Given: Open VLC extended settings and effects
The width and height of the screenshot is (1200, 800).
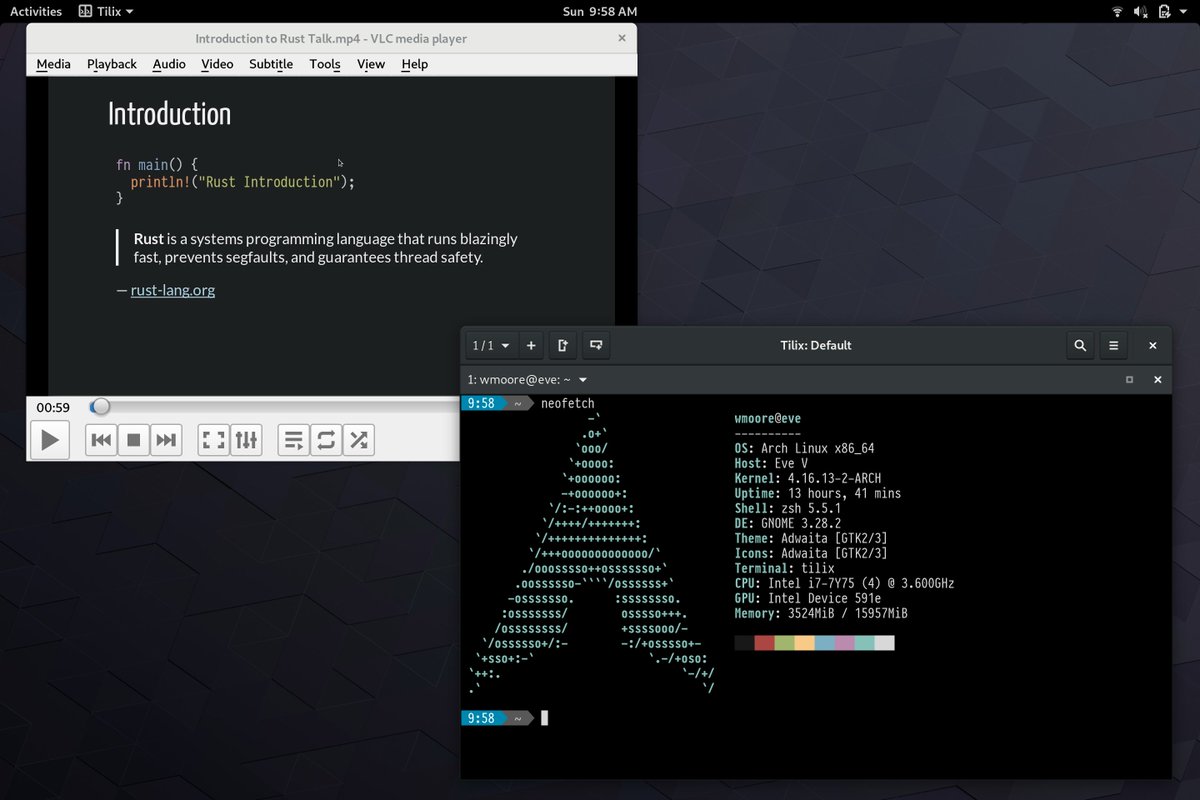Looking at the screenshot, I should point(246,439).
